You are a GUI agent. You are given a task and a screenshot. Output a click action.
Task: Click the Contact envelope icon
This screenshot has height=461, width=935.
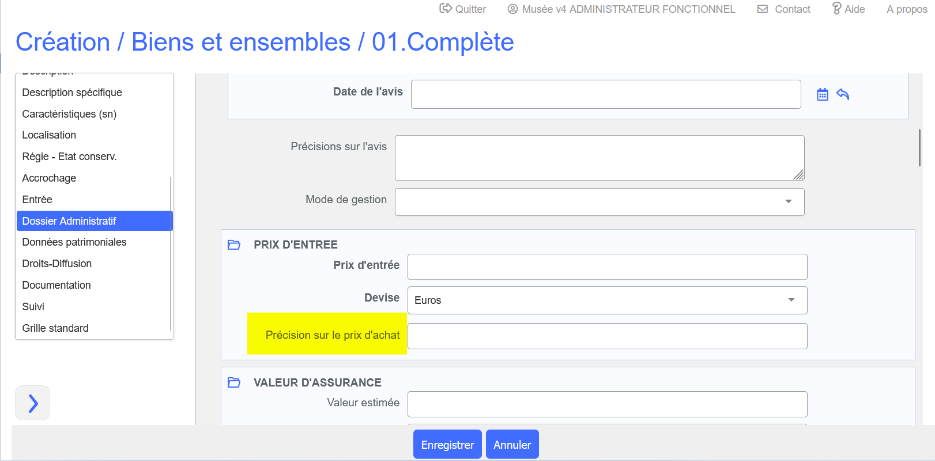coord(763,9)
